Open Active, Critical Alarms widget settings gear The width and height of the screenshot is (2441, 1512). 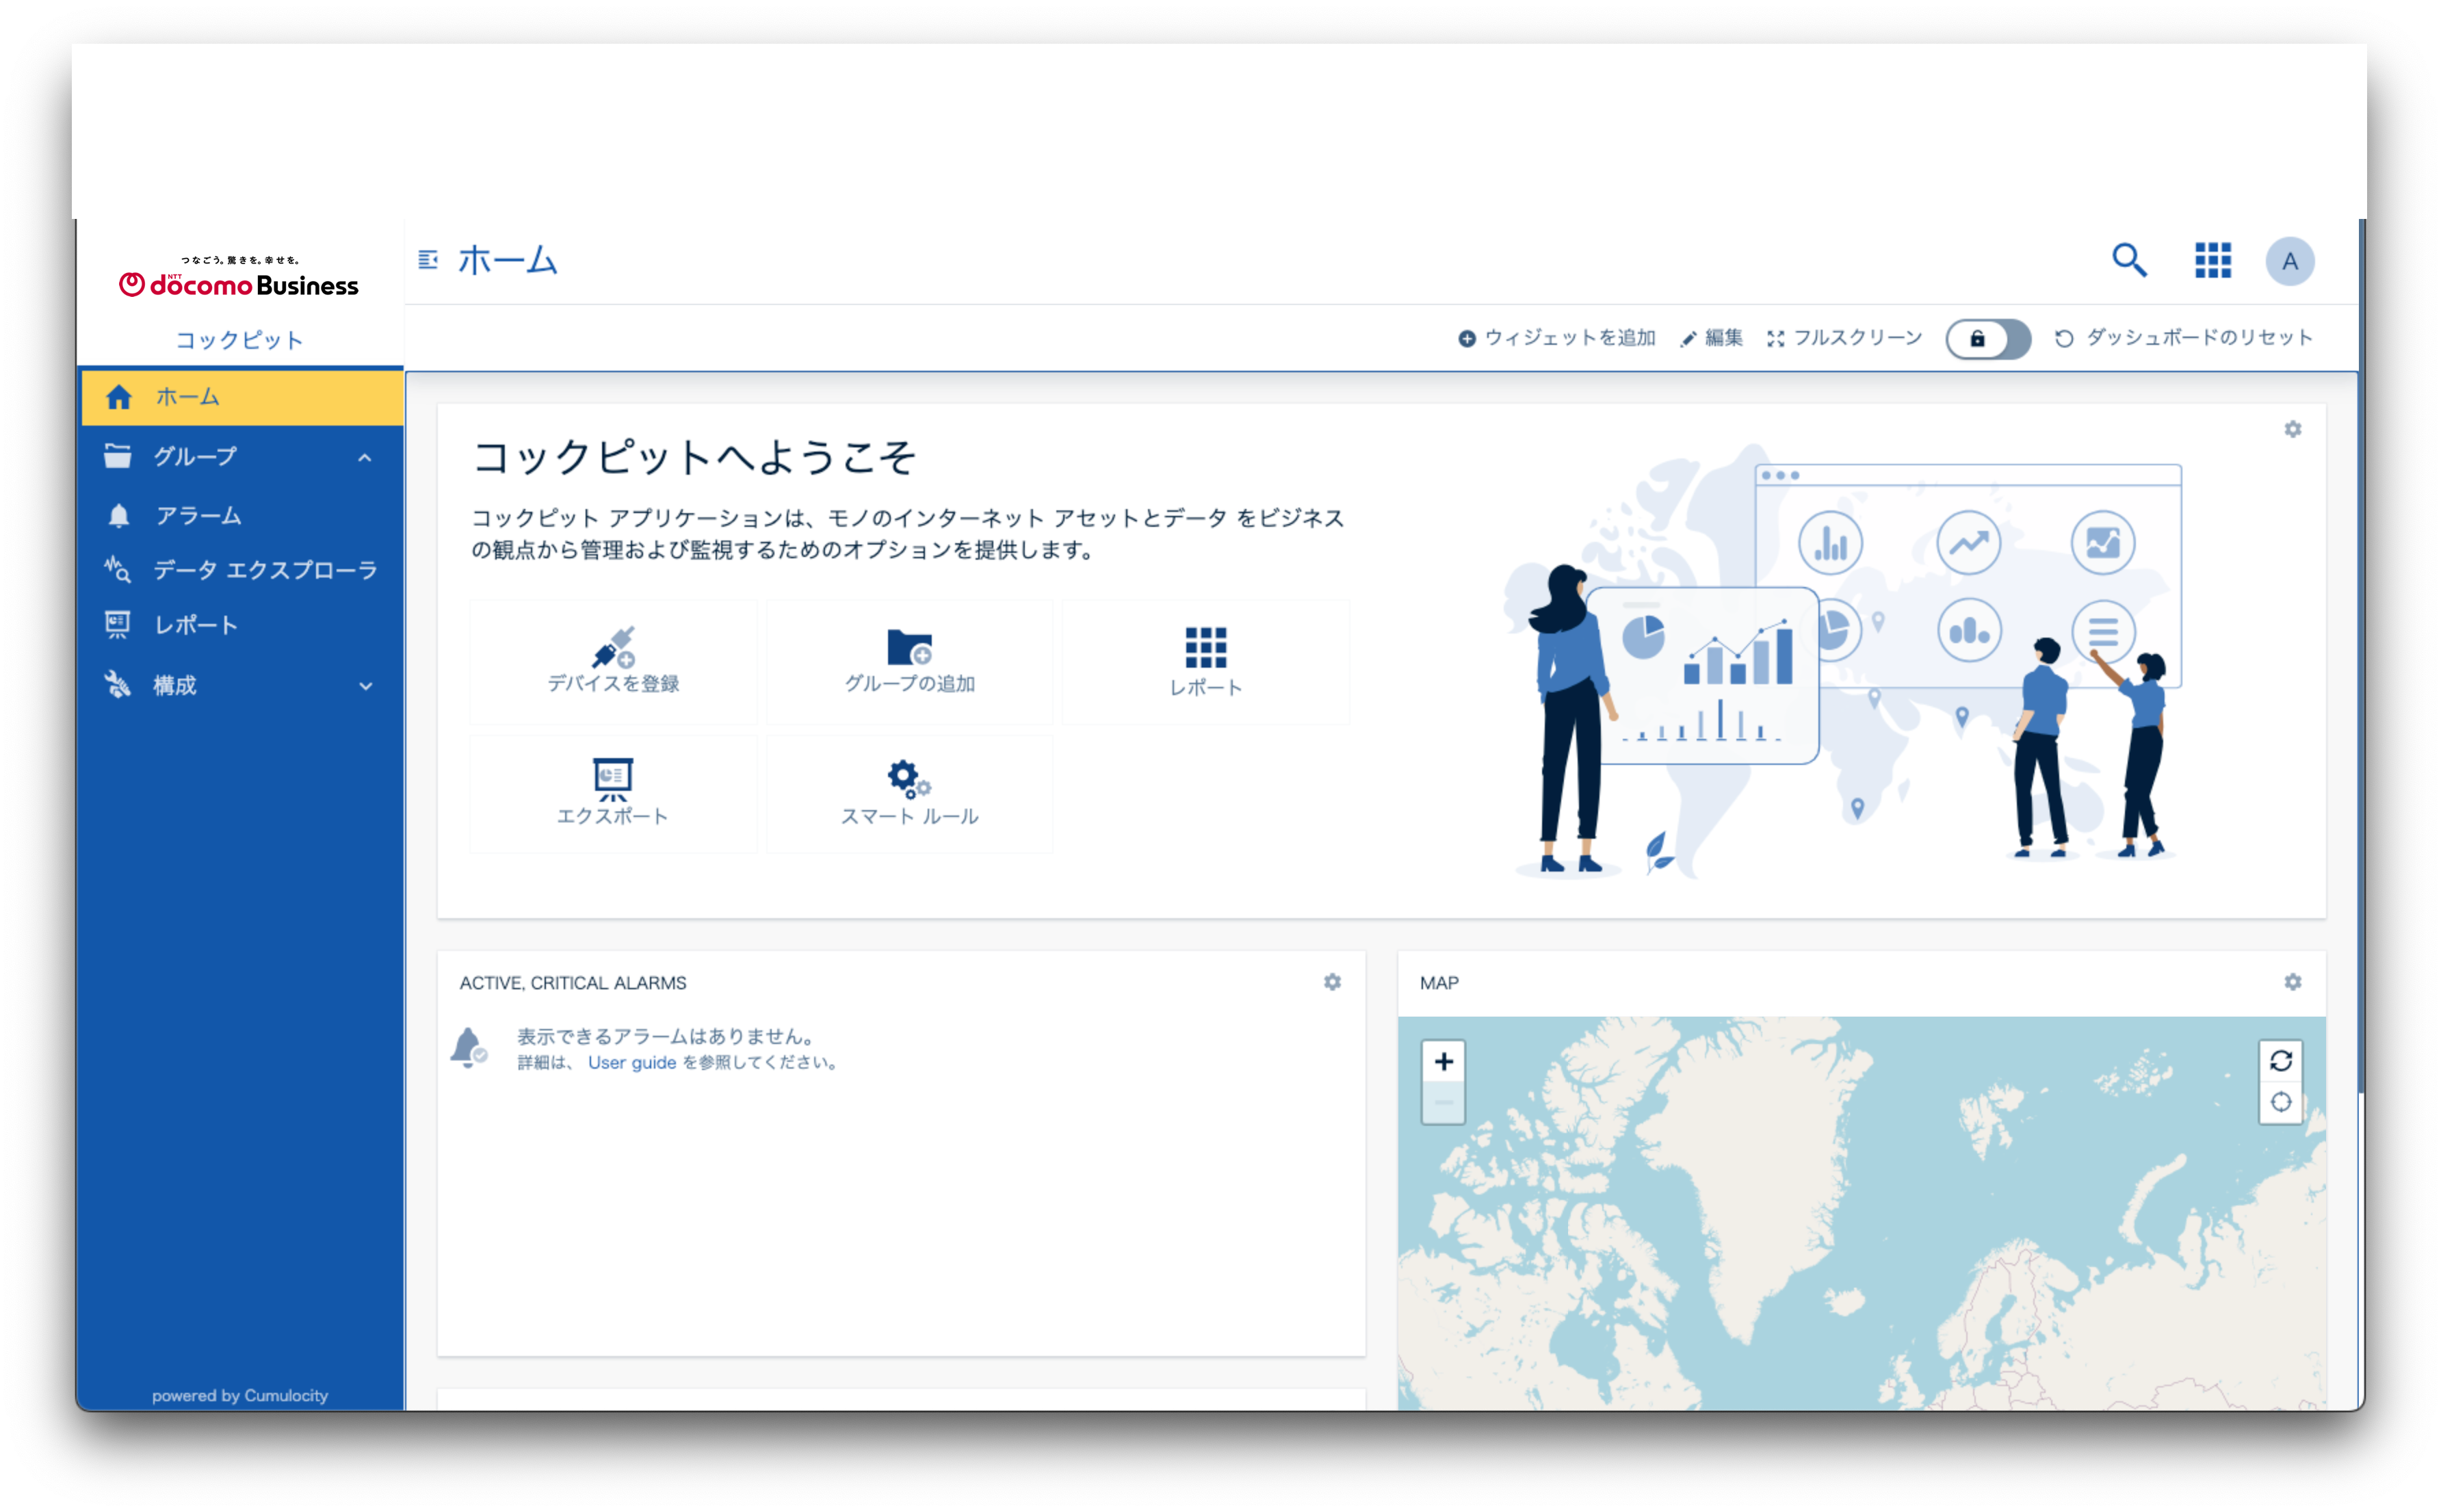click(1332, 982)
